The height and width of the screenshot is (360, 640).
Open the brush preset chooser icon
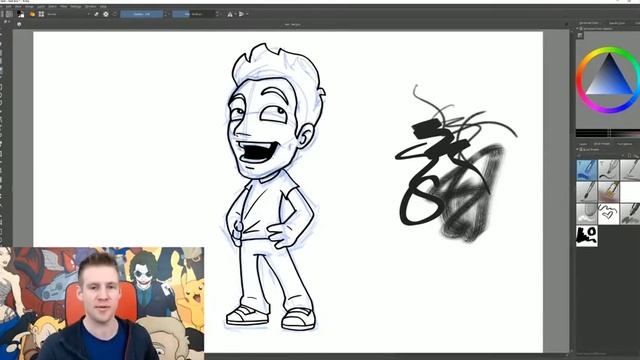(x=32, y=14)
